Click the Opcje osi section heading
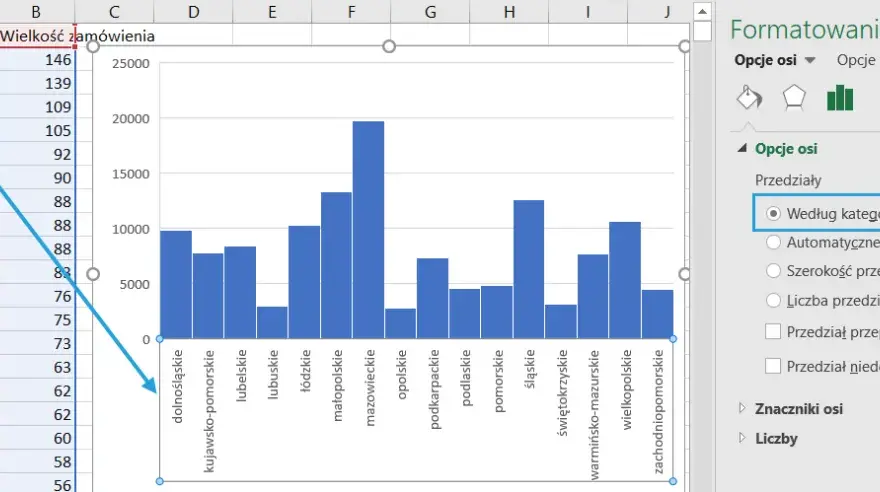 786,149
